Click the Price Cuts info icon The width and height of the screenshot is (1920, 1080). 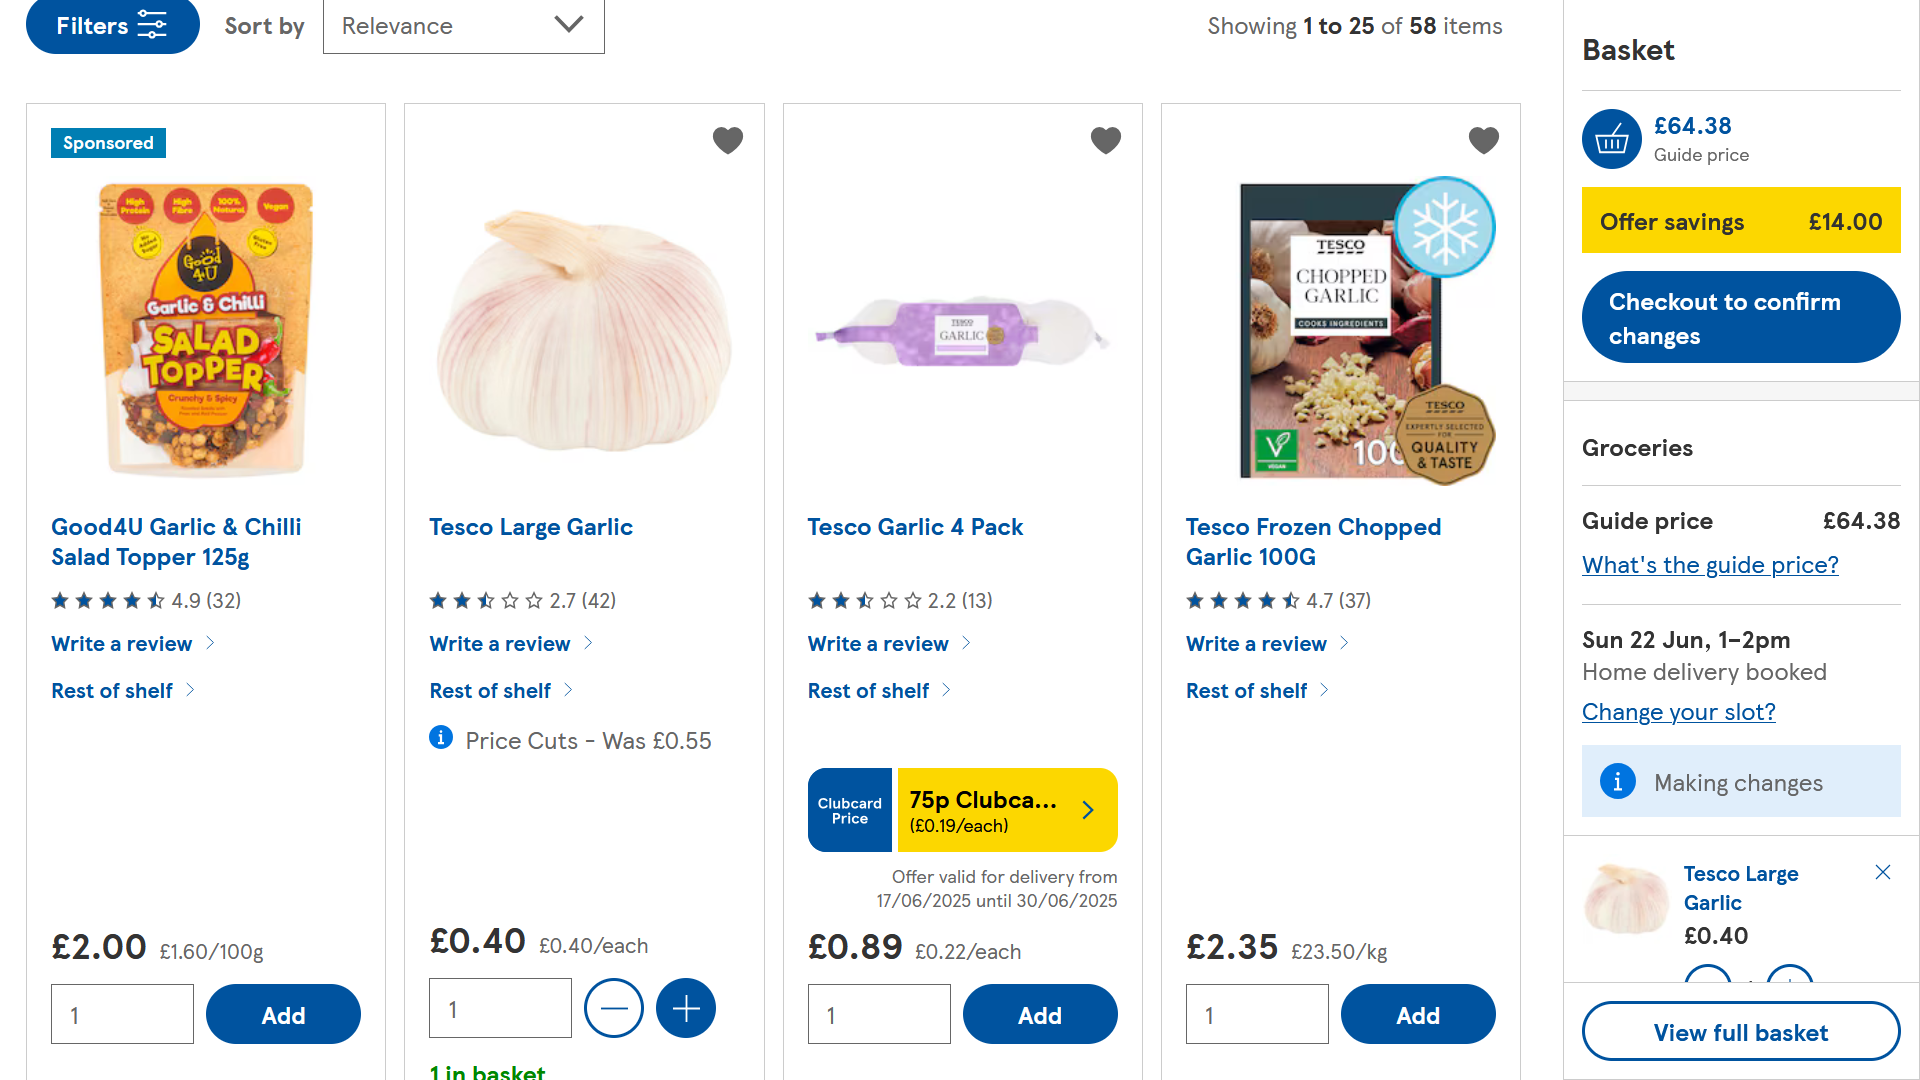pyautogui.click(x=441, y=738)
